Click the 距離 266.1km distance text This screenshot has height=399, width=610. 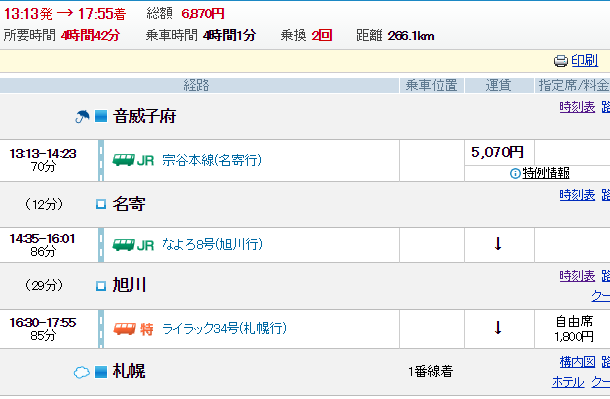395,36
